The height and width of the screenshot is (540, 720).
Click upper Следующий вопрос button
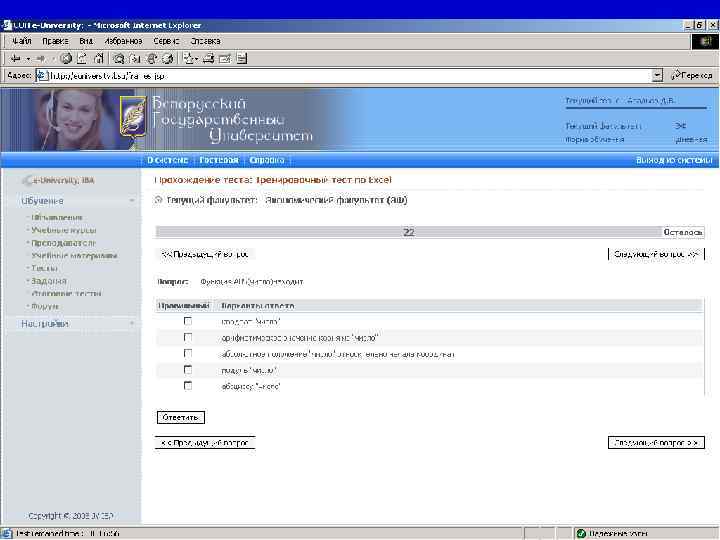656,254
